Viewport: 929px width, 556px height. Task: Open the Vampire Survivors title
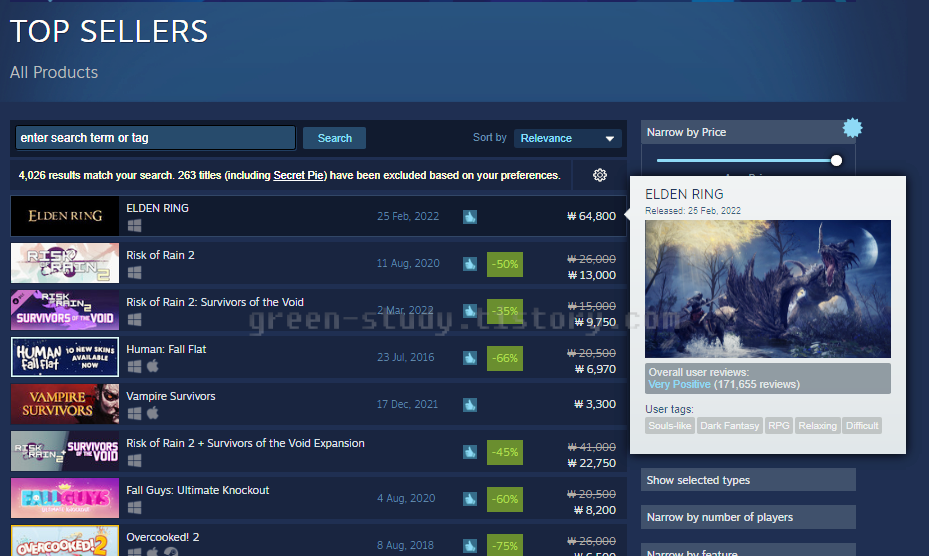(171, 396)
